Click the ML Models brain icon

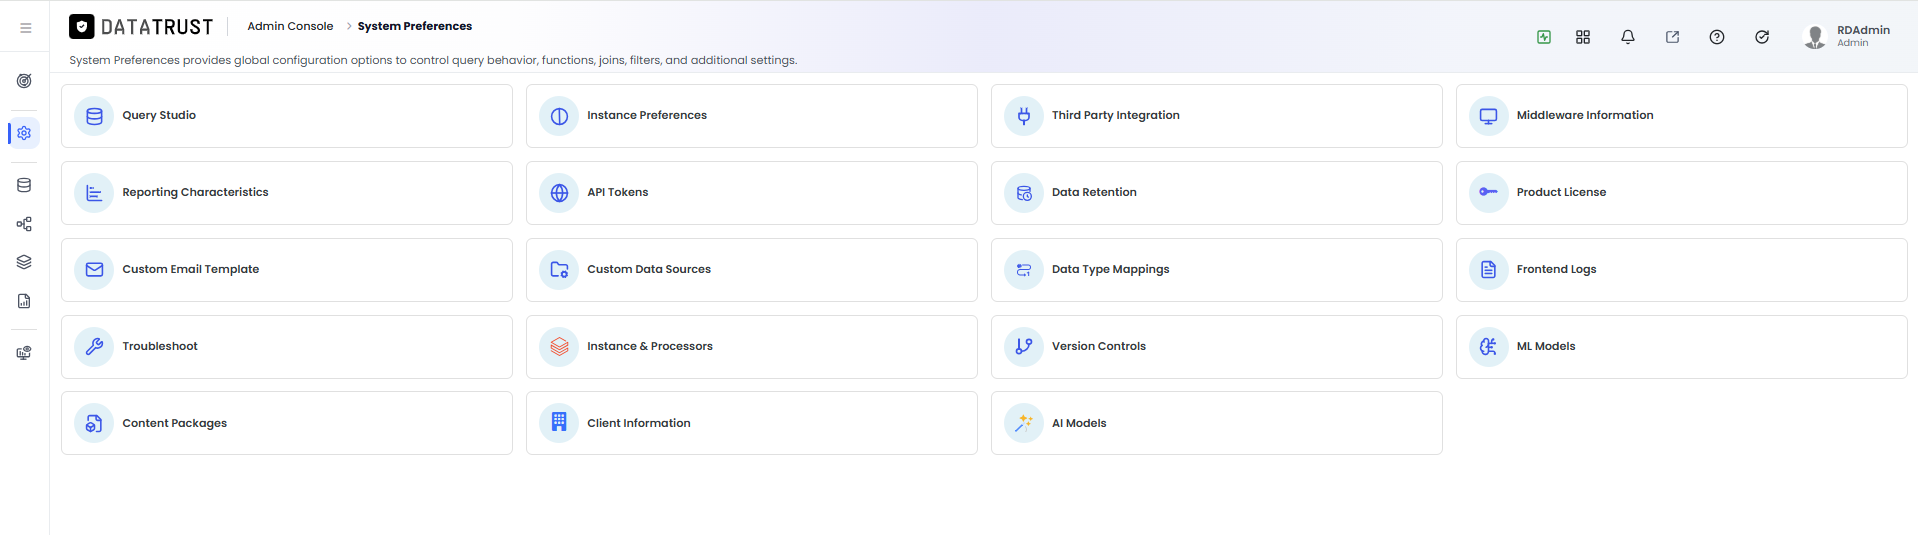pos(1489,347)
